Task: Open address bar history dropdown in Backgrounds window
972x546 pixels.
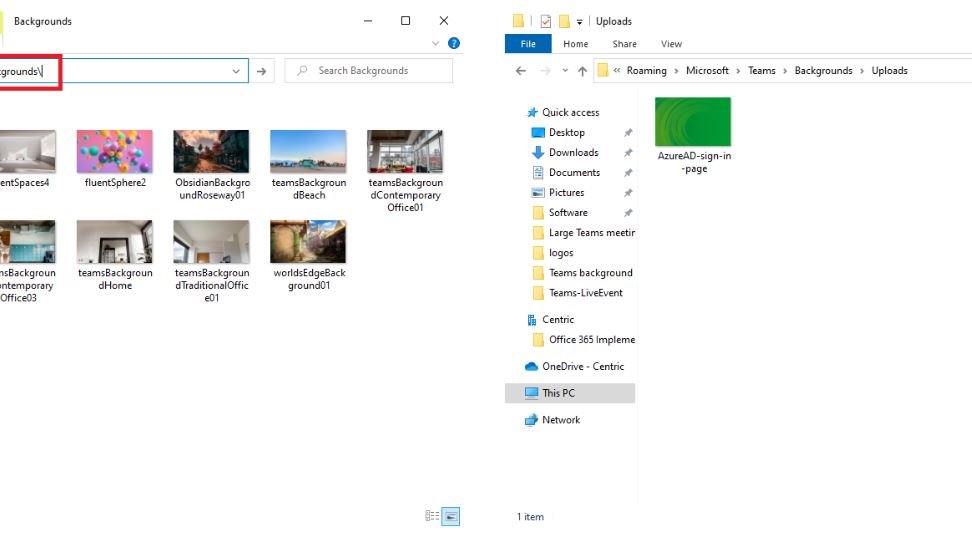Action: [236, 71]
